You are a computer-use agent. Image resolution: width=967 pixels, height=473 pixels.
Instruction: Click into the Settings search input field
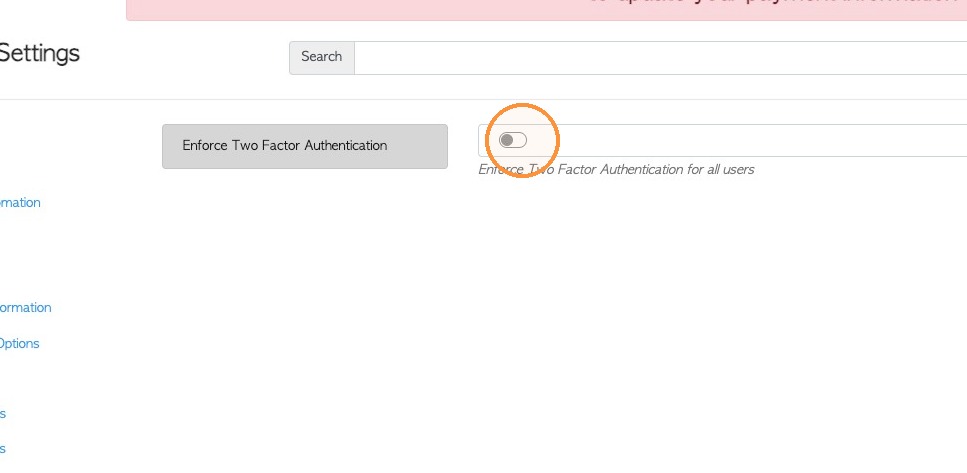(660, 58)
